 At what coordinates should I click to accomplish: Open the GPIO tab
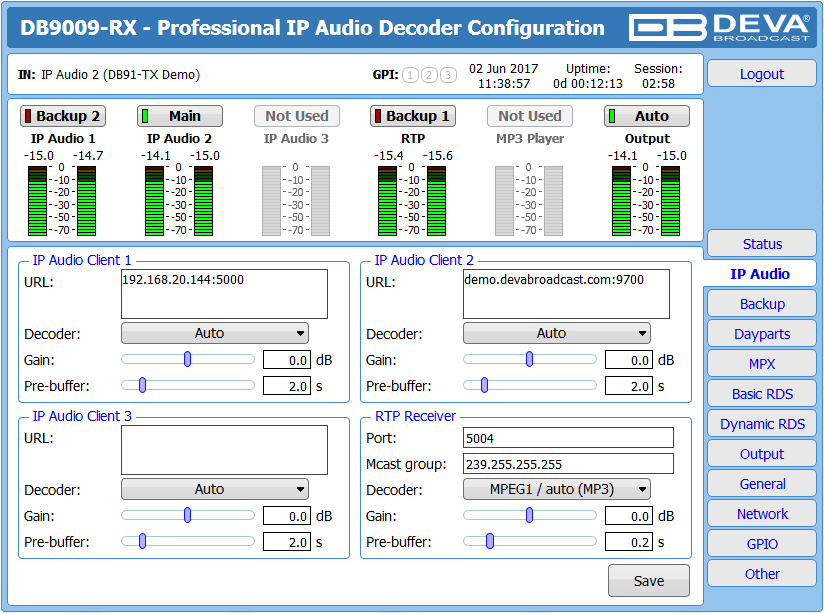(x=761, y=543)
